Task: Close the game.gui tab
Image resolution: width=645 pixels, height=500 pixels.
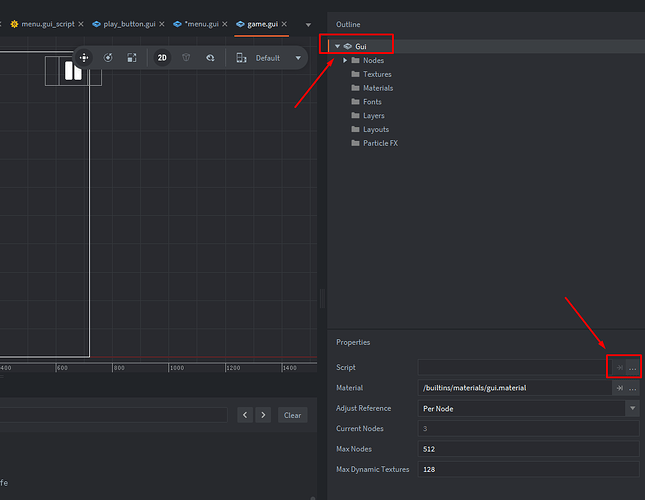Action: click(286, 23)
